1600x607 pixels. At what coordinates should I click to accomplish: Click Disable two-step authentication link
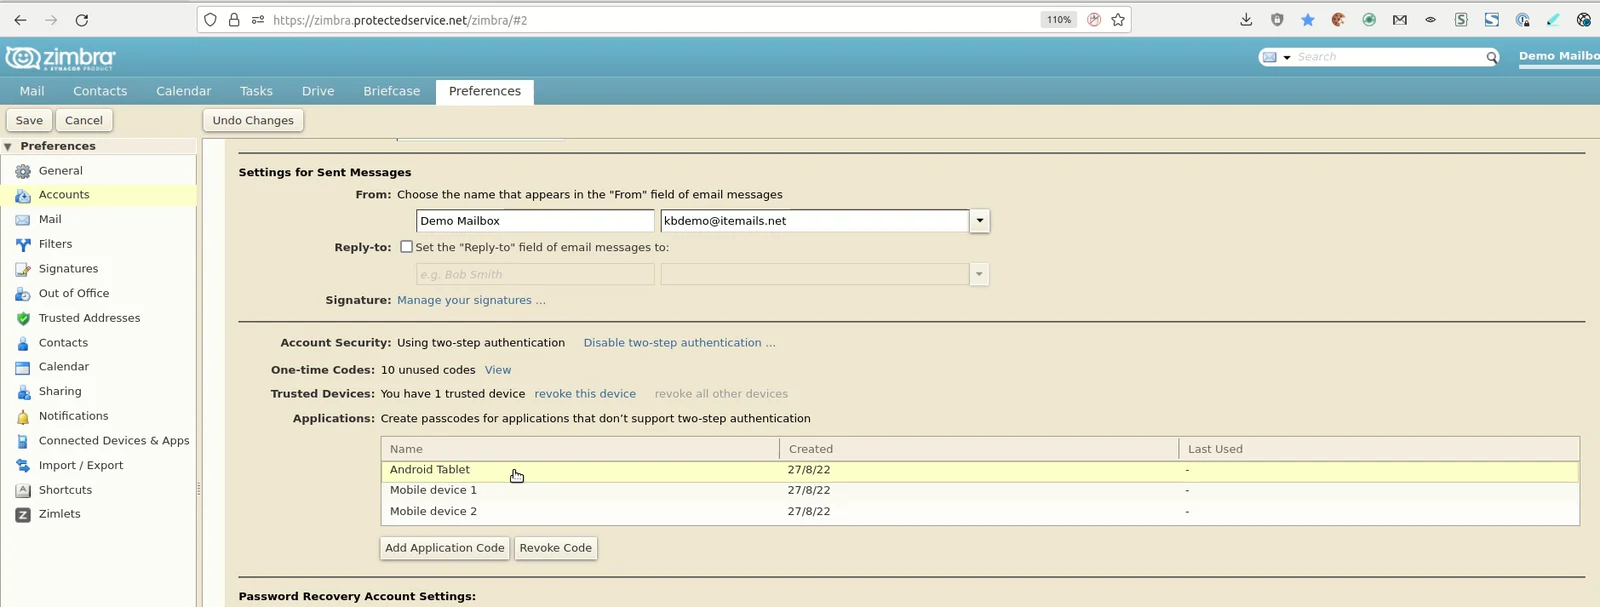[679, 343]
